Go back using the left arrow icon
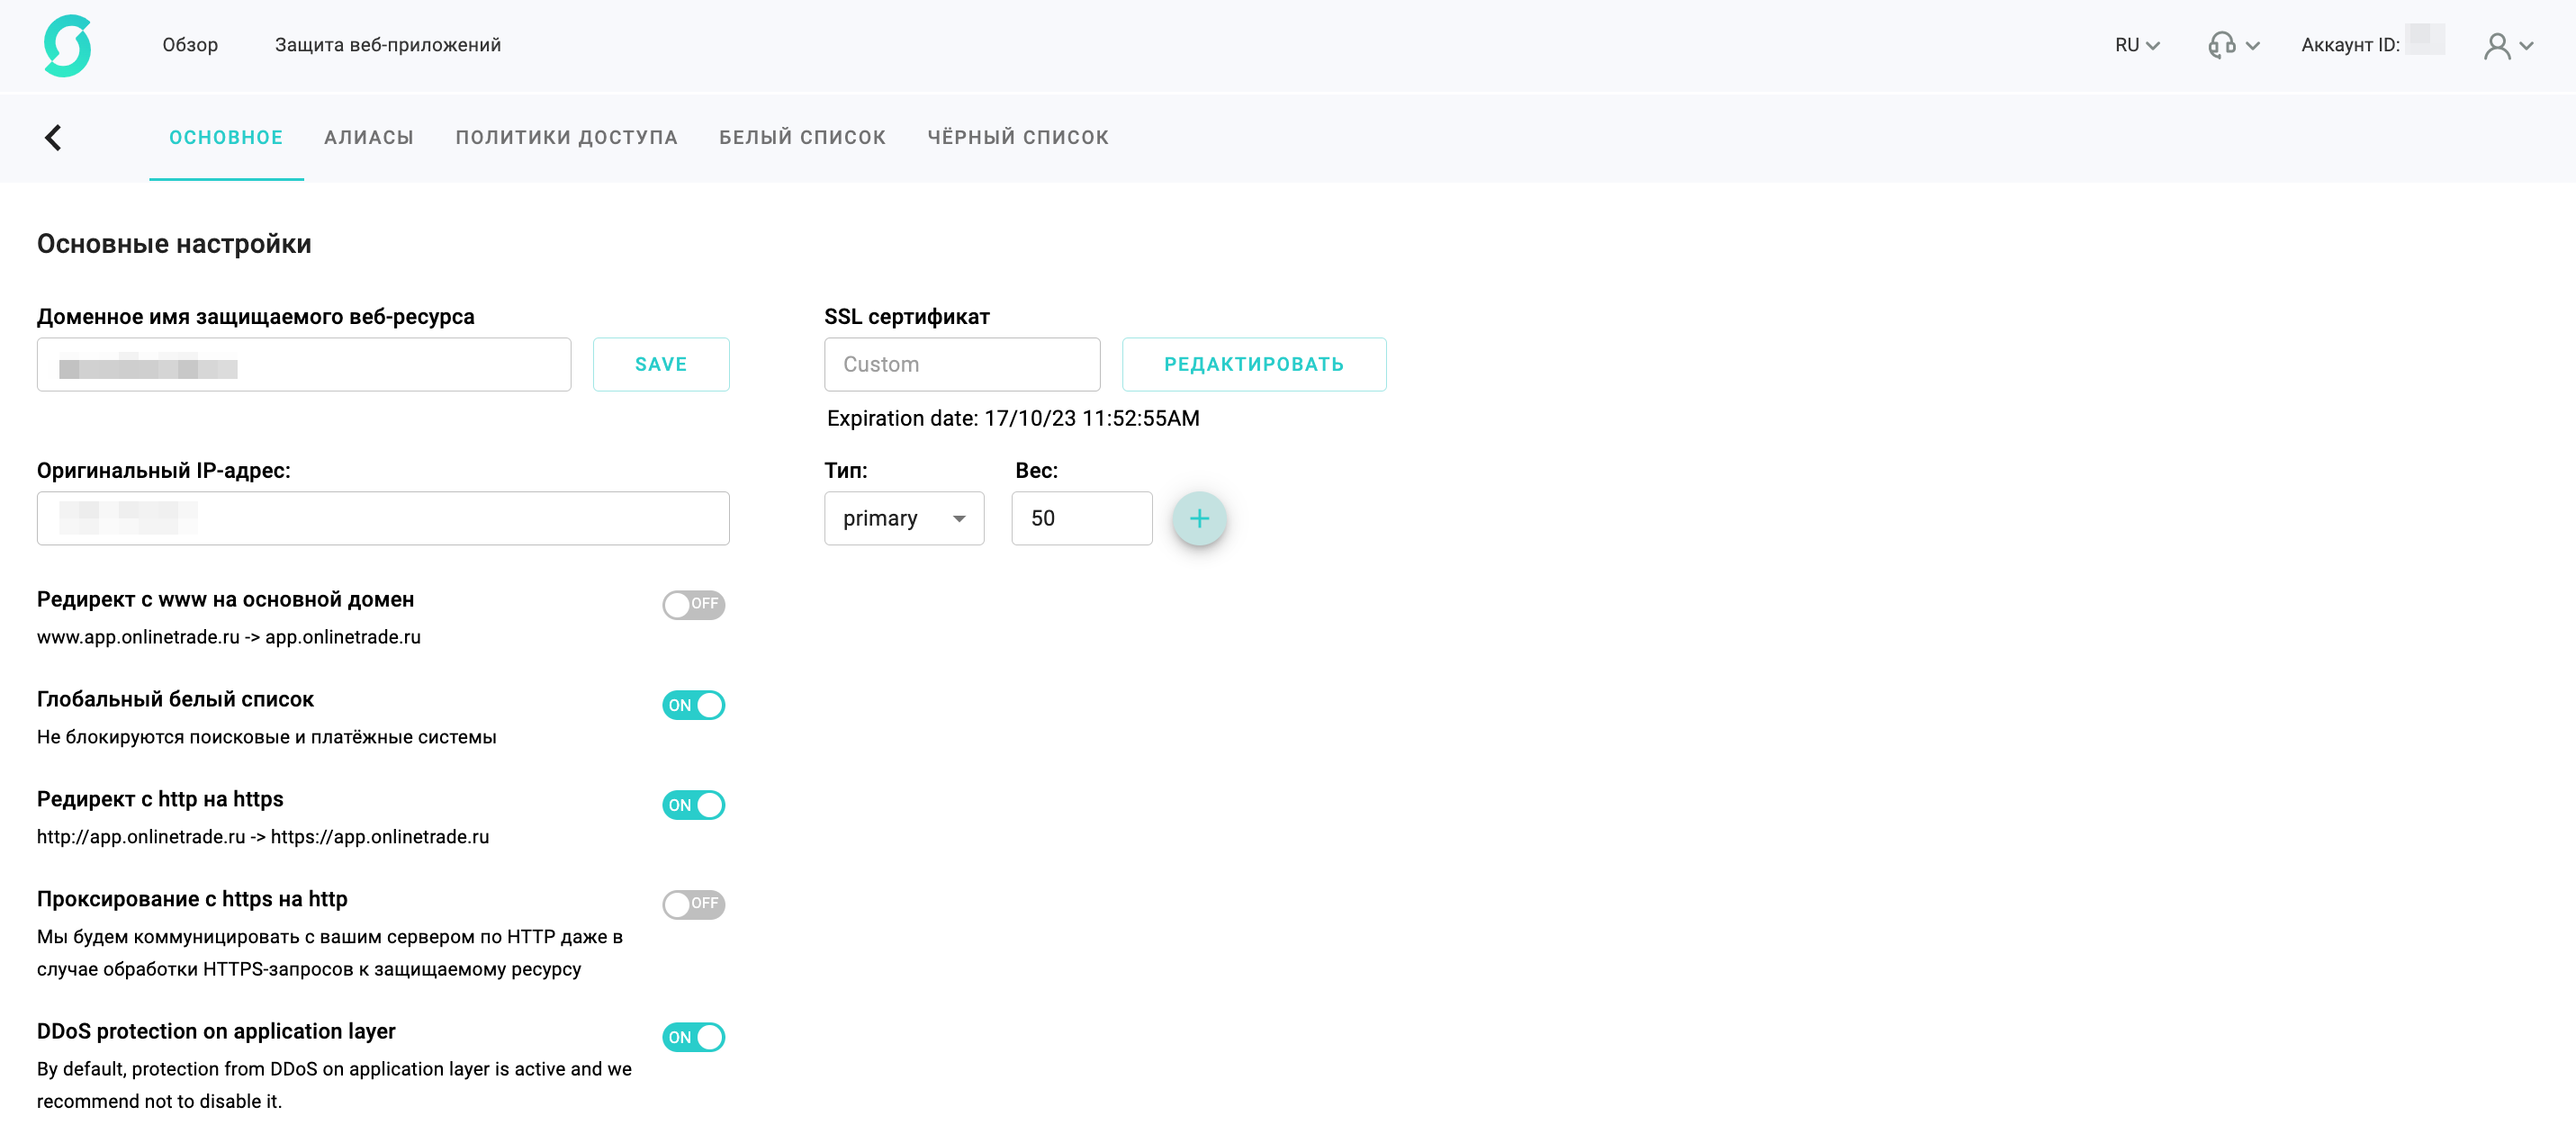 pos(53,137)
